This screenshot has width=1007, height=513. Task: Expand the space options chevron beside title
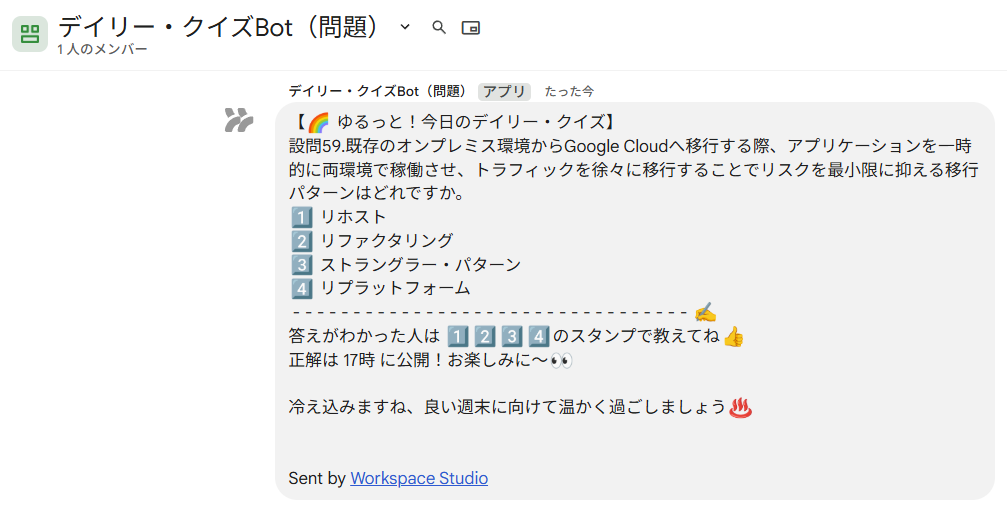(405, 27)
